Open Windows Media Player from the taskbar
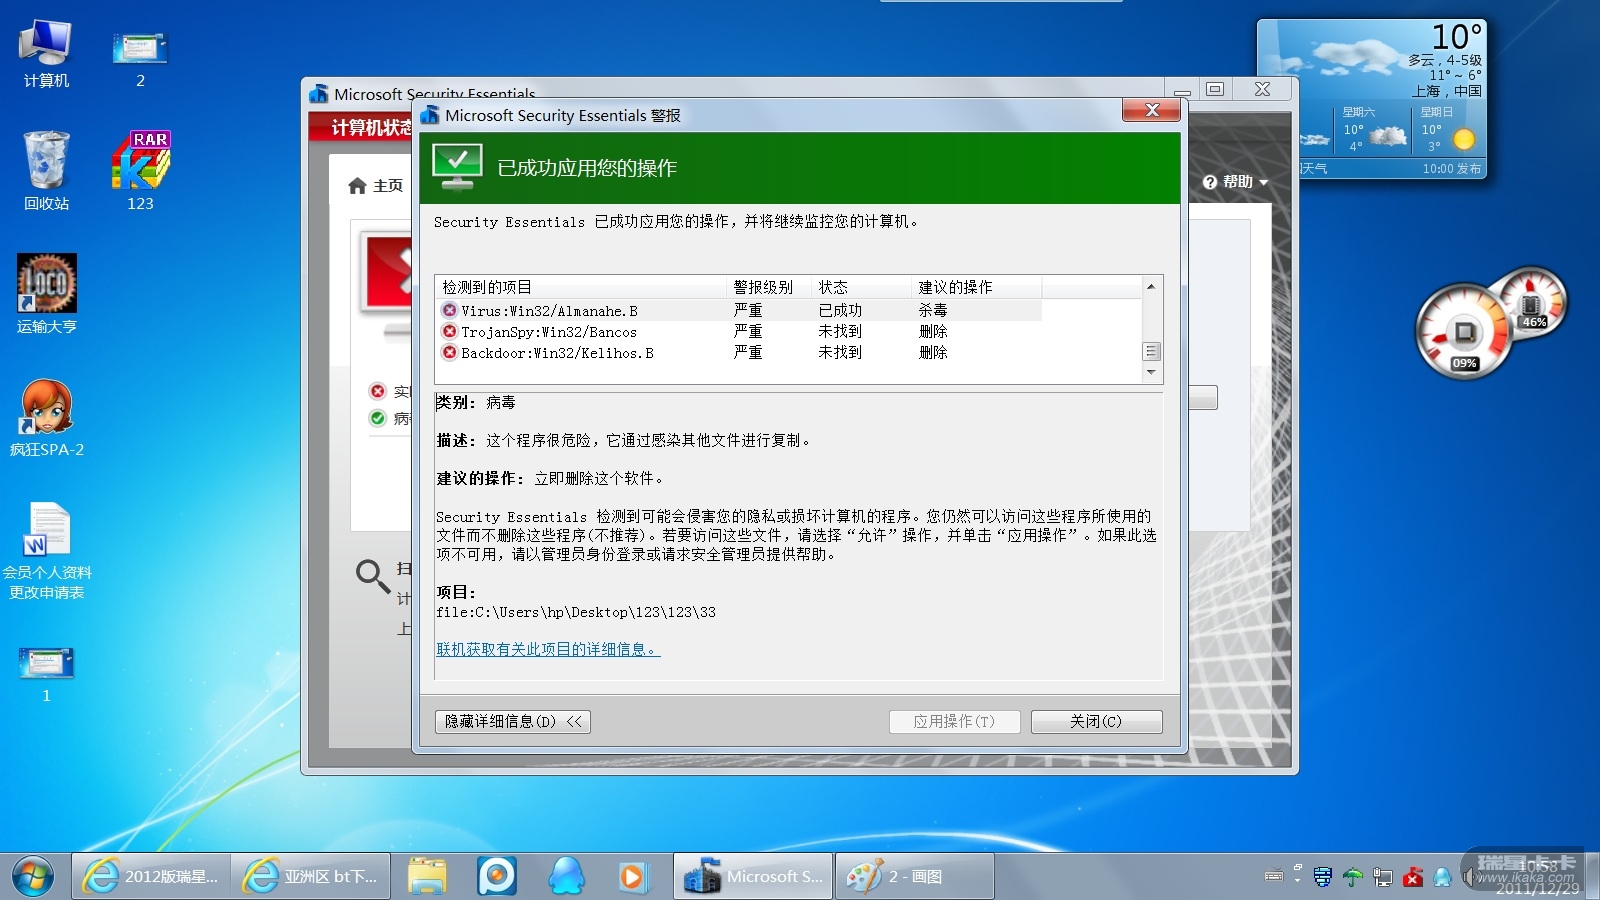This screenshot has height=900, width=1600. 632,876
